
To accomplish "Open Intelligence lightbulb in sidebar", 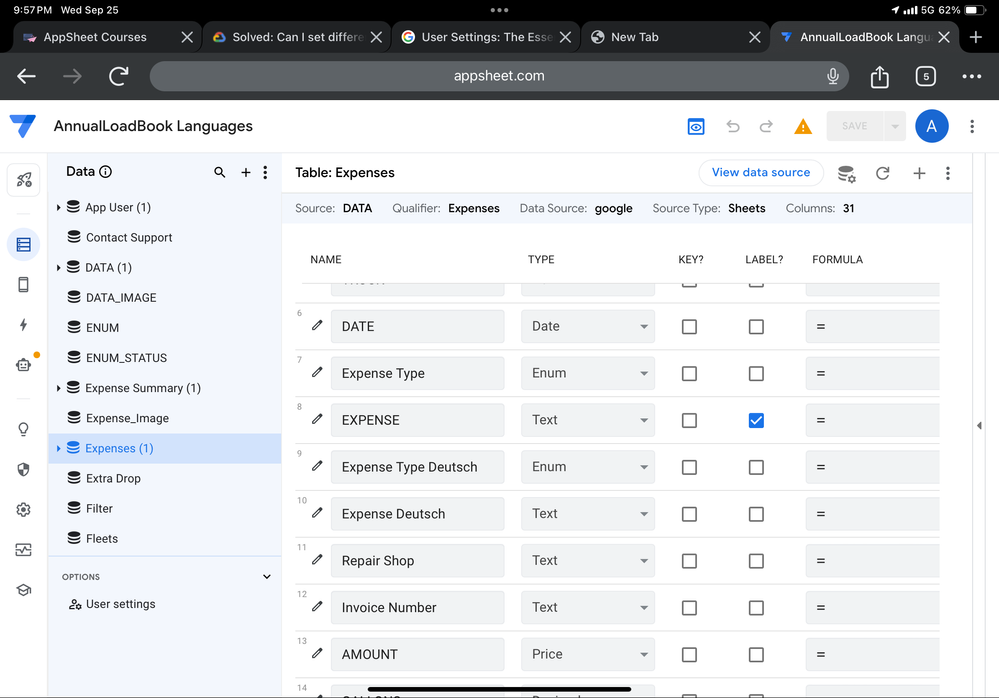I will (24, 429).
